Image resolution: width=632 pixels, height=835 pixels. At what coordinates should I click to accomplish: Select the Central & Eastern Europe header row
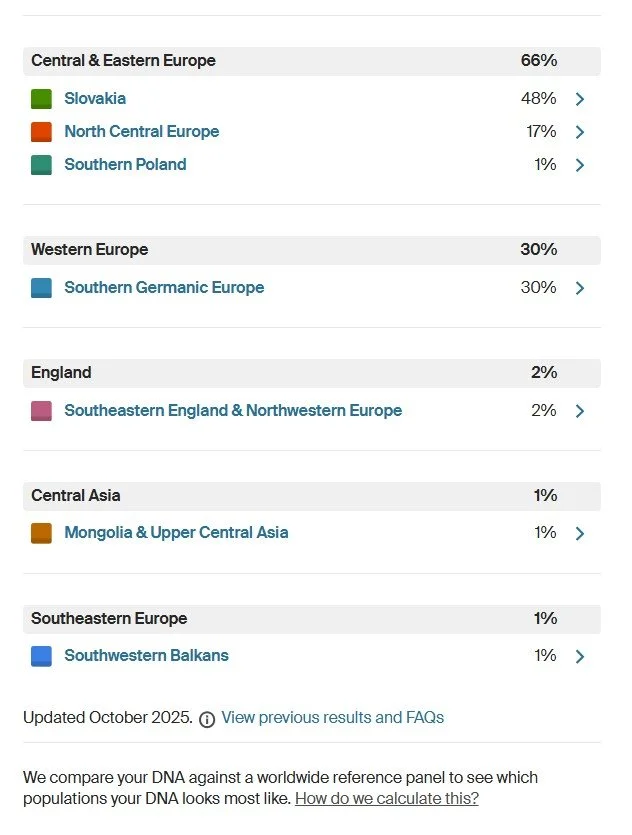point(312,61)
